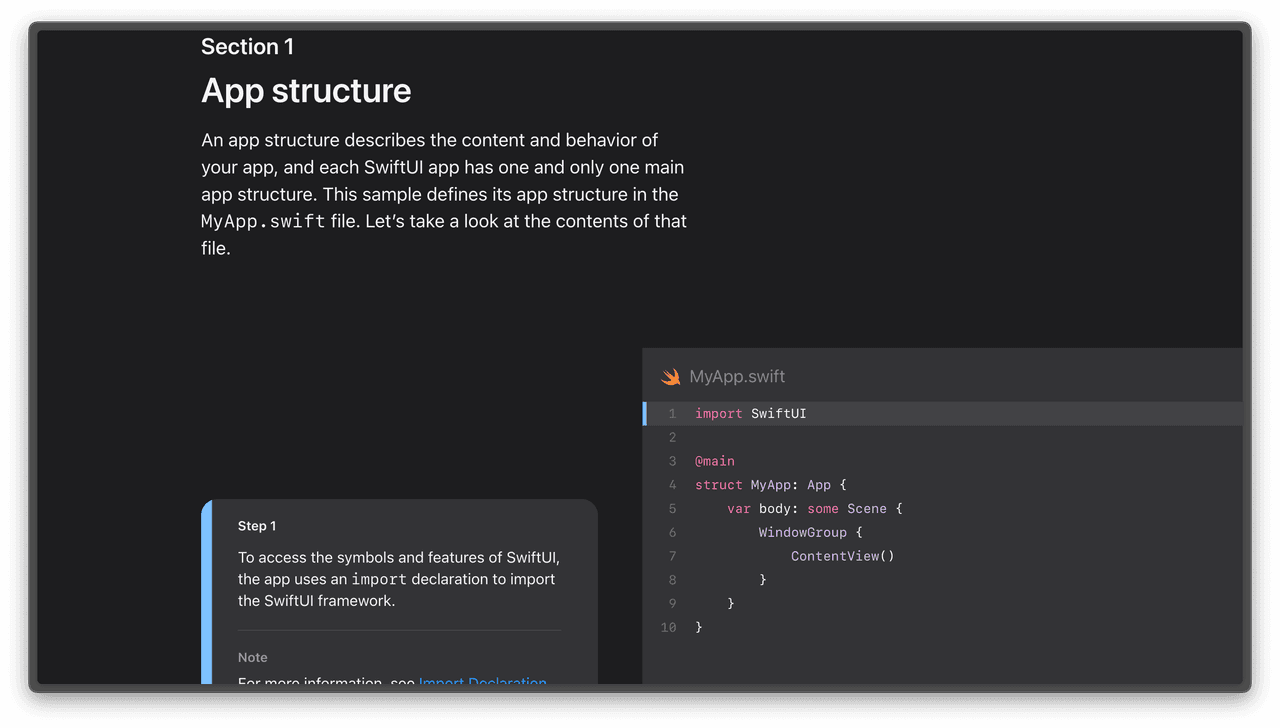Select the "Step 1" card title
The height and width of the screenshot is (728, 1280).
[257, 526]
